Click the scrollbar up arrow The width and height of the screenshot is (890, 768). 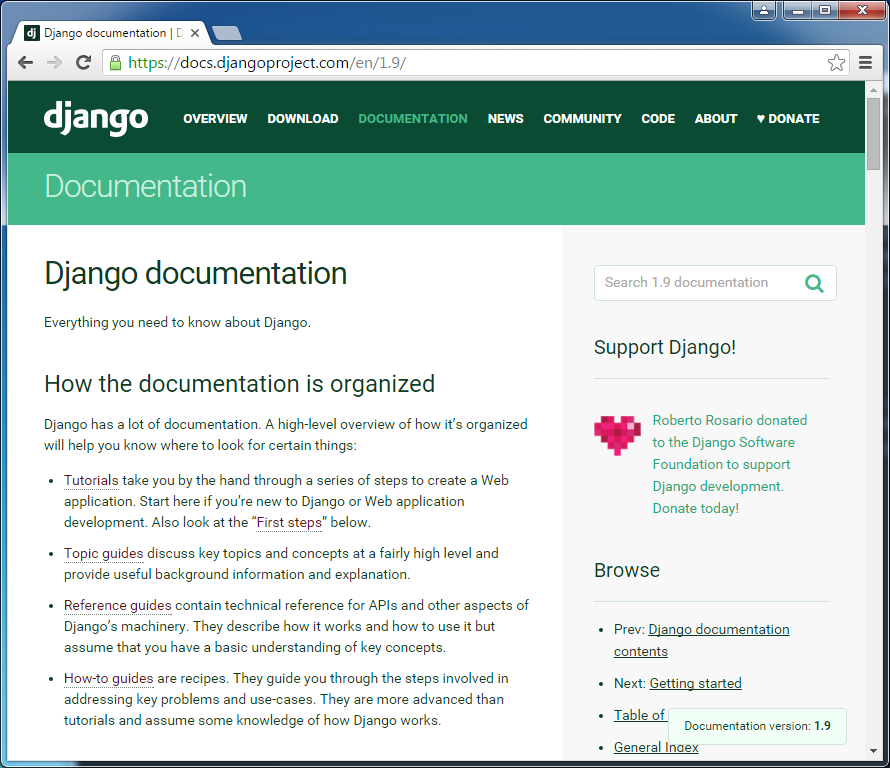(x=873, y=90)
